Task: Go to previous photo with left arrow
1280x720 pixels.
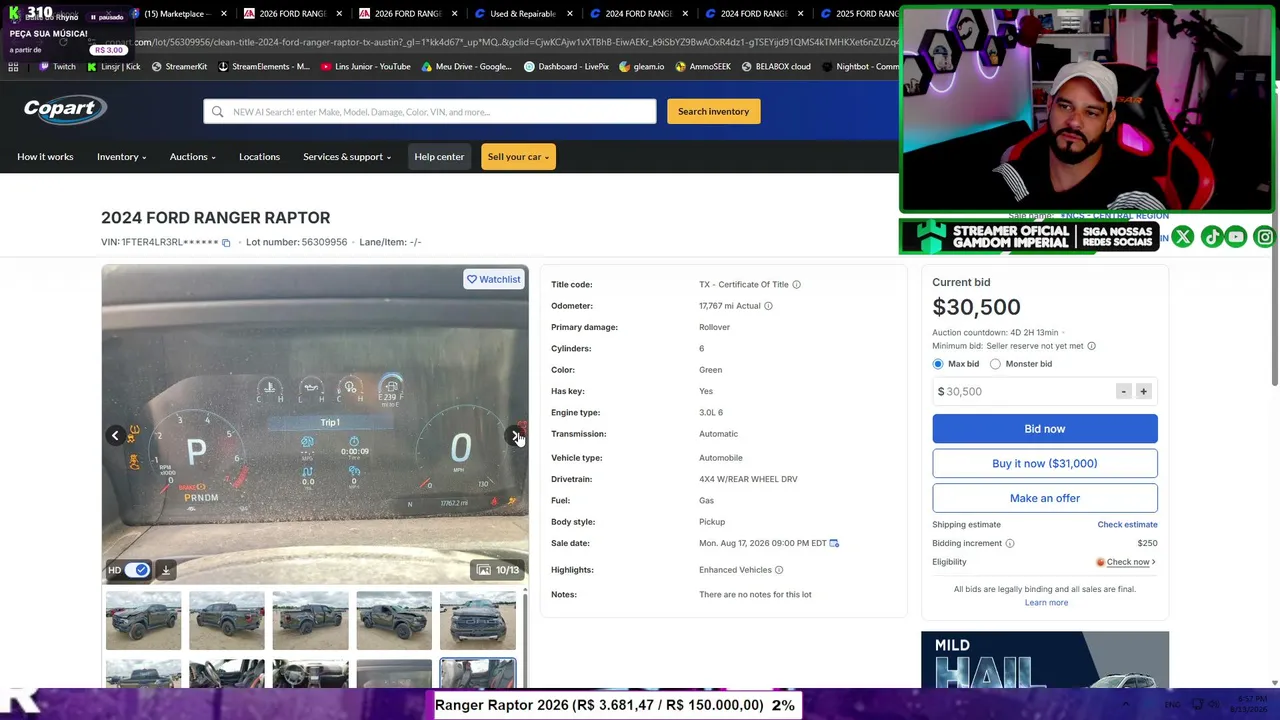Action: [x=115, y=435]
